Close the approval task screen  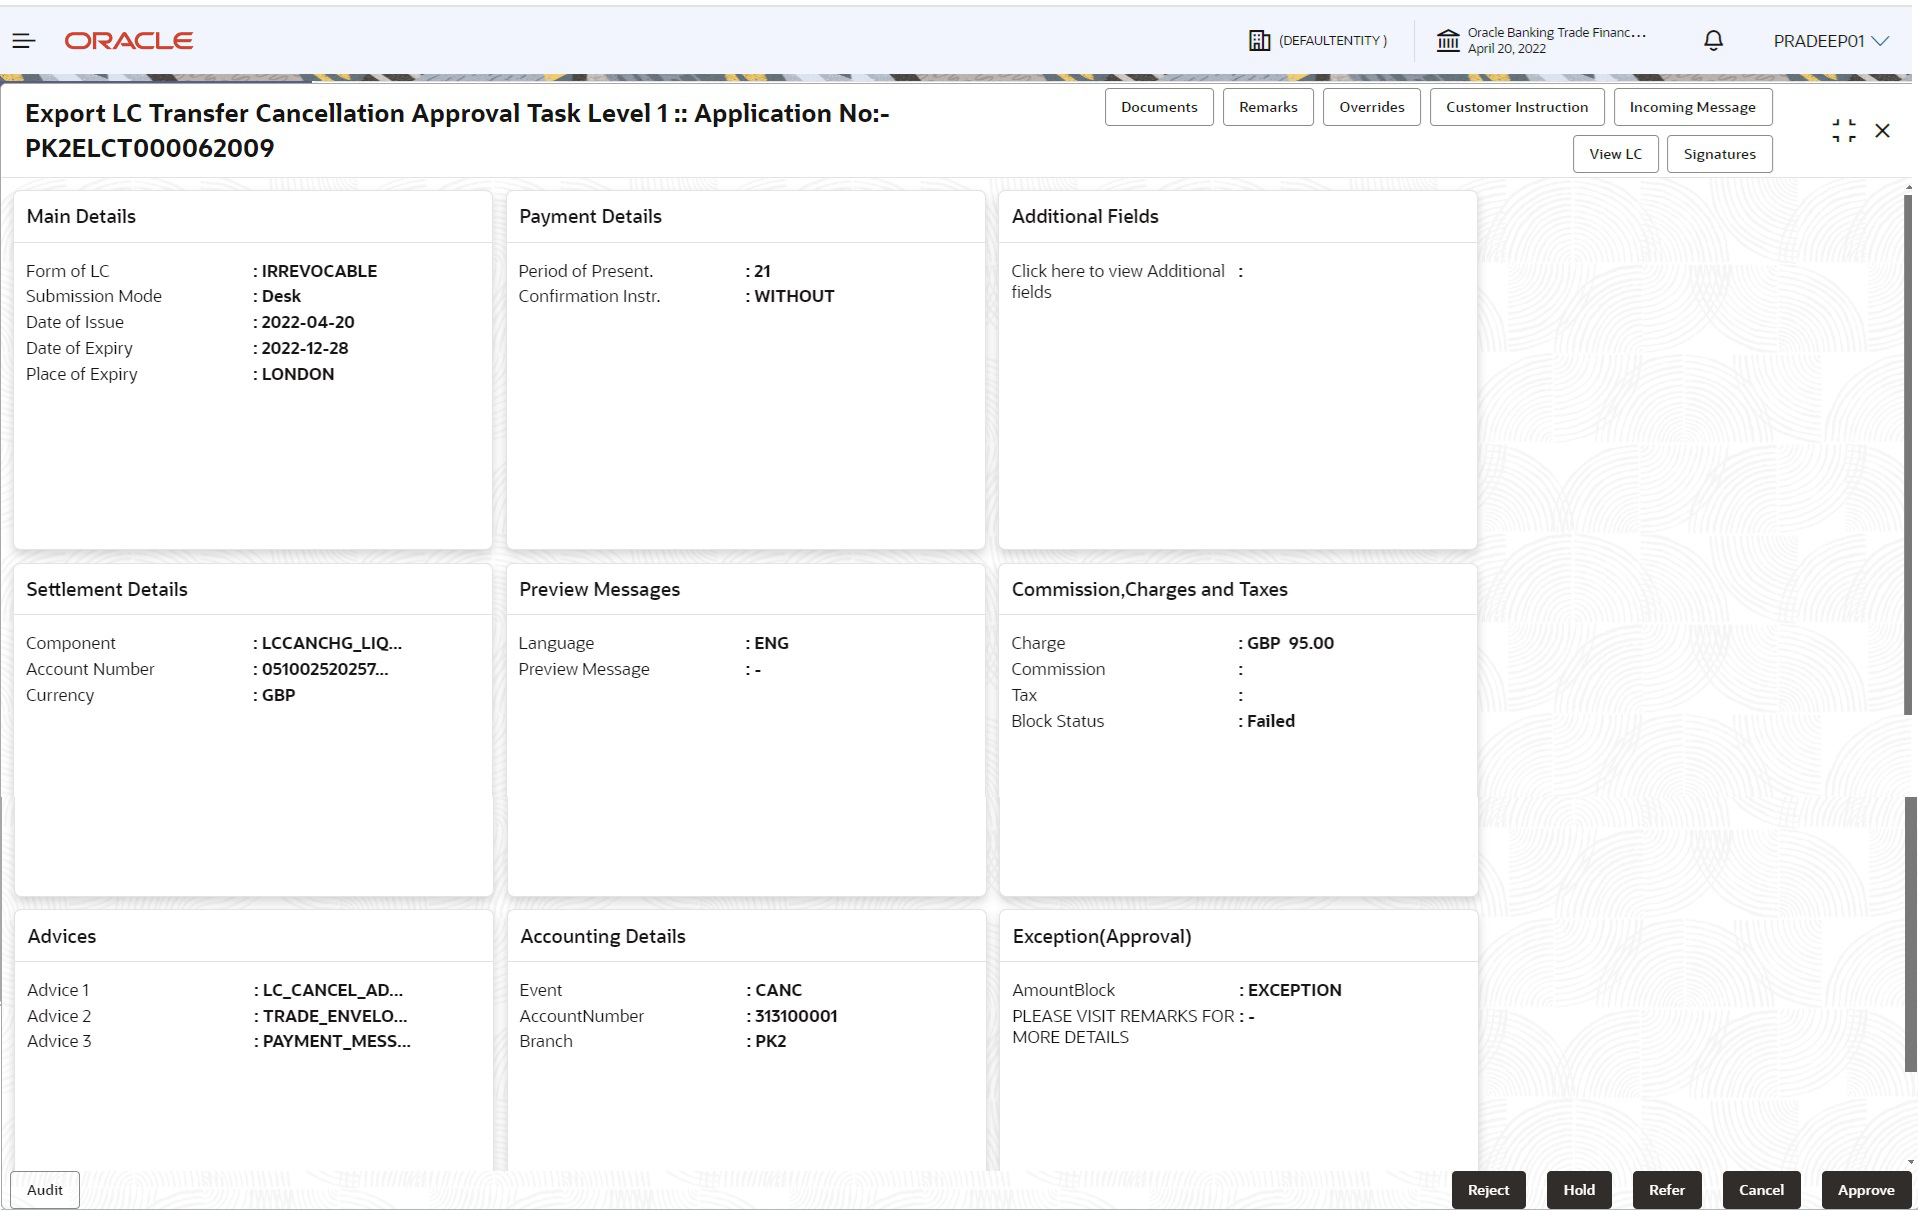(1883, 130)
